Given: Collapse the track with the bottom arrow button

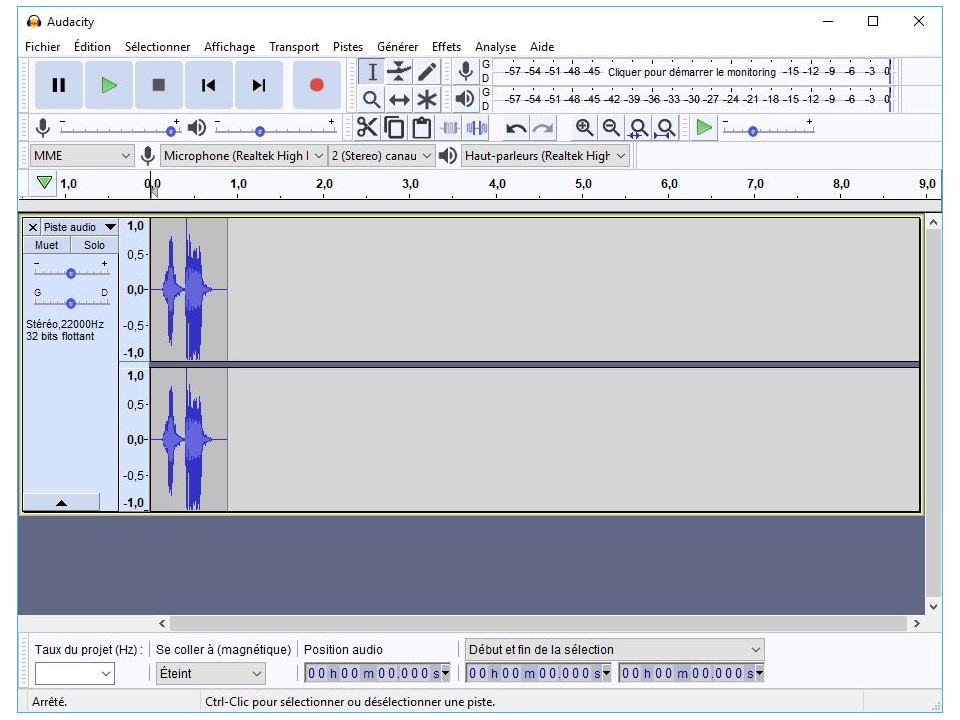Looking at the screenshot, I should [61, 503].
